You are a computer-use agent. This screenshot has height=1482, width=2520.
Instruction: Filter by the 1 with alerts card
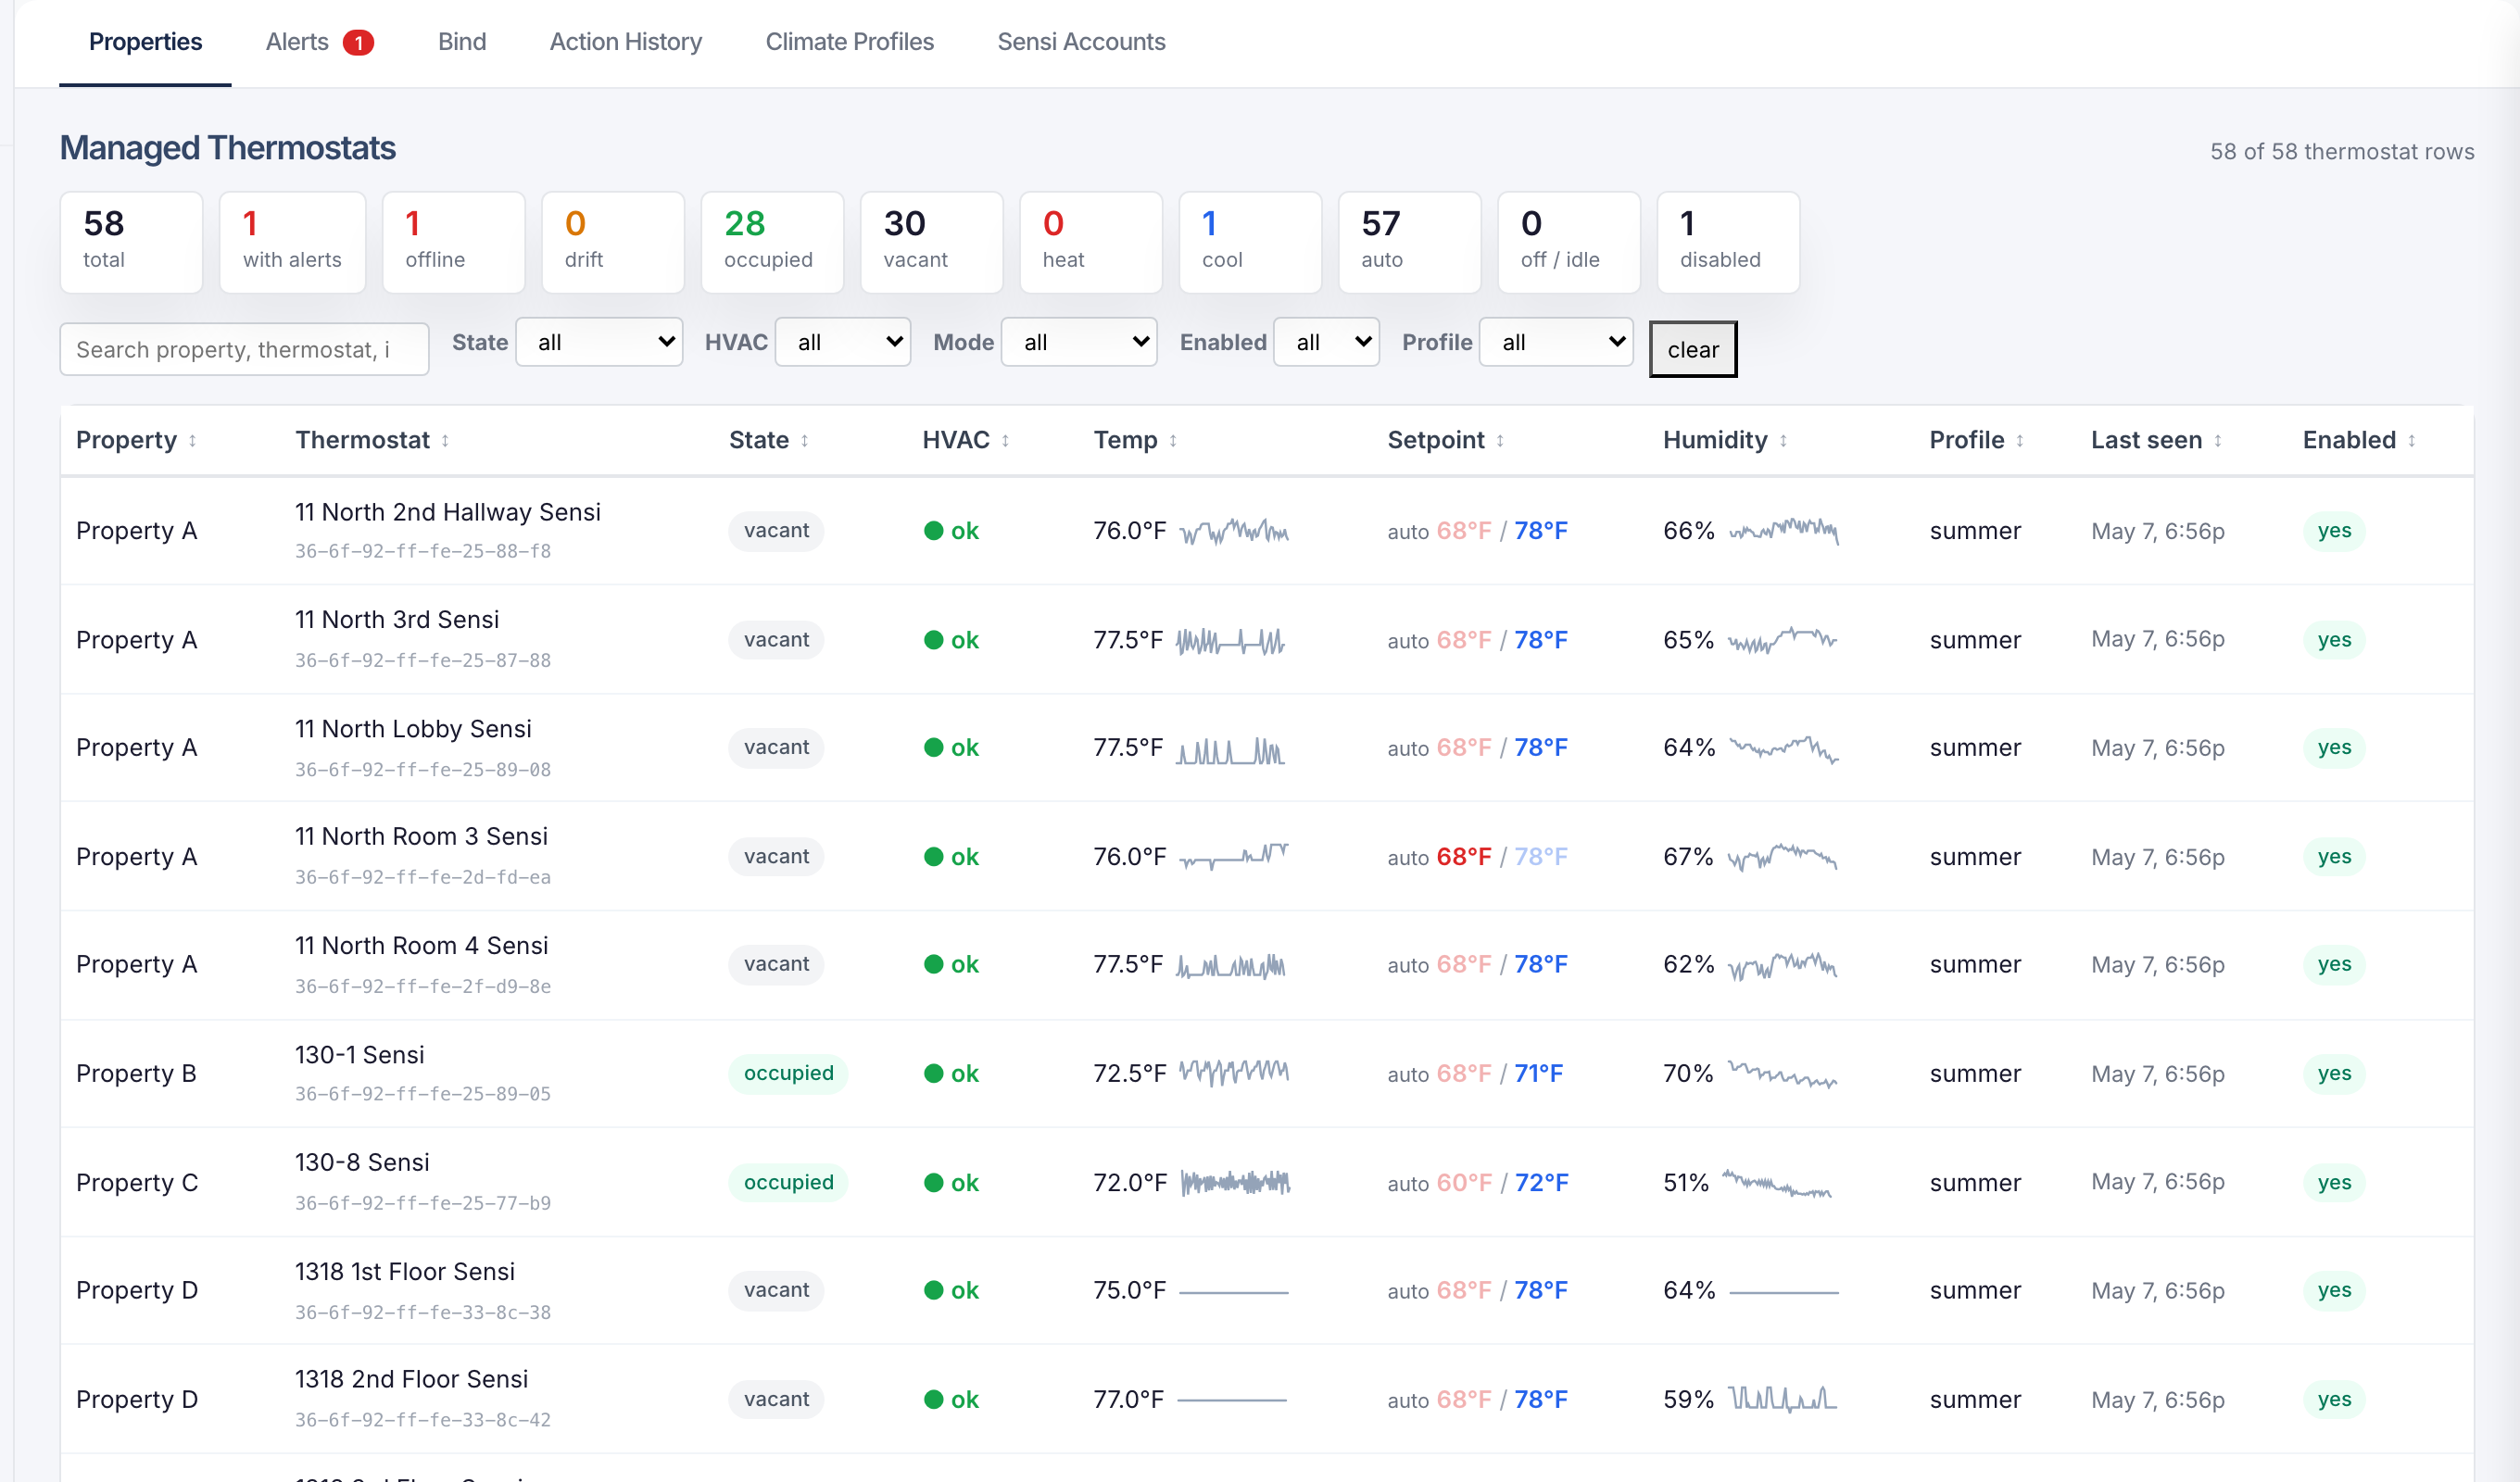(x=292, y=242)
